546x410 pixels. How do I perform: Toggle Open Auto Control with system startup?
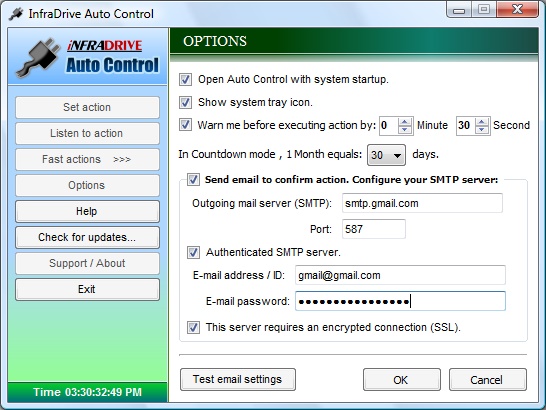[185, 79]
